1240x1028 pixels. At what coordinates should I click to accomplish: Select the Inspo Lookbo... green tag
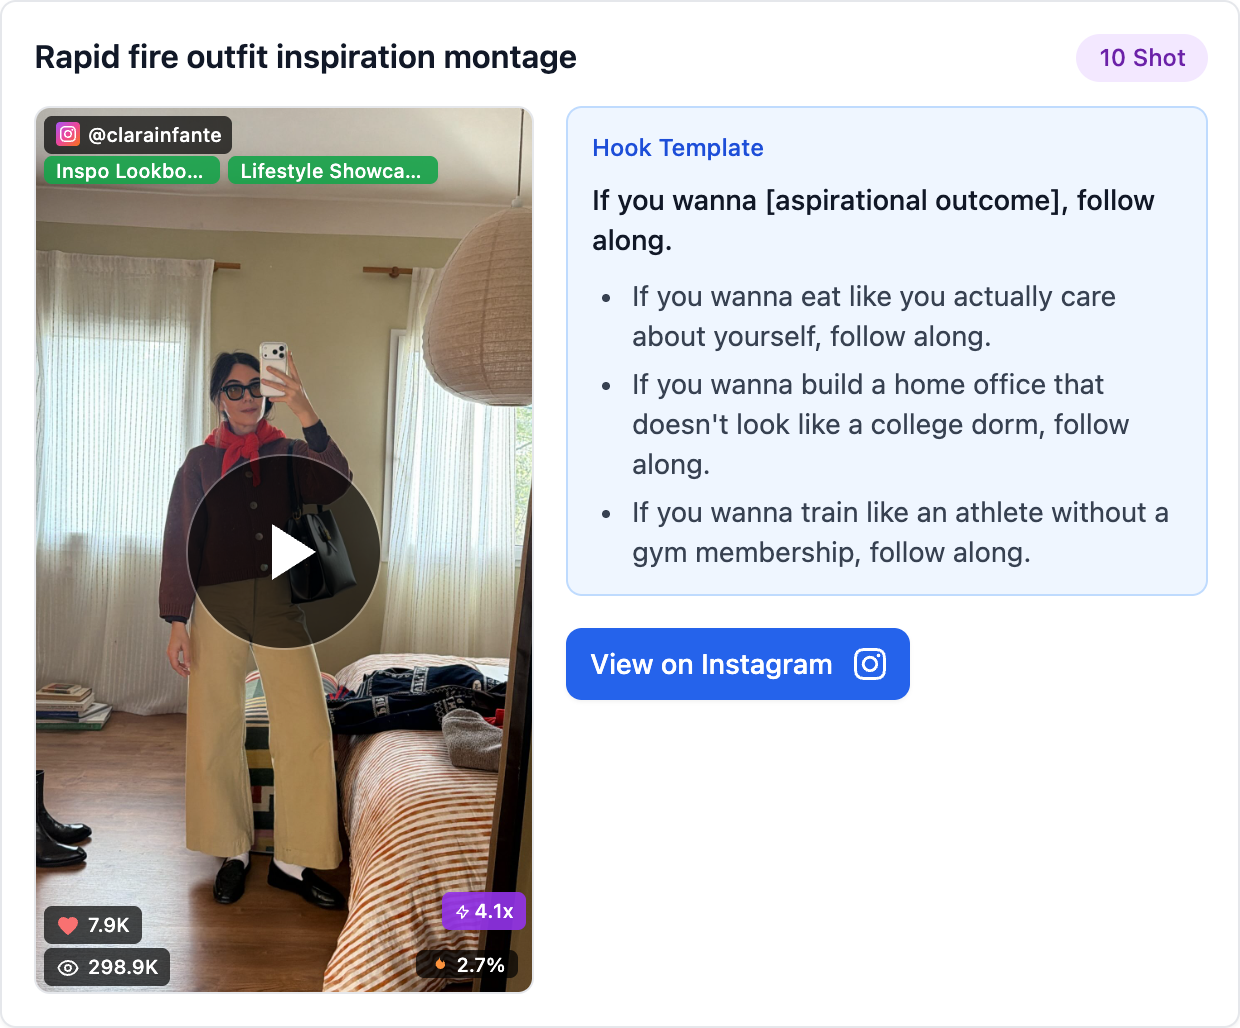click(x=131, y=171)
